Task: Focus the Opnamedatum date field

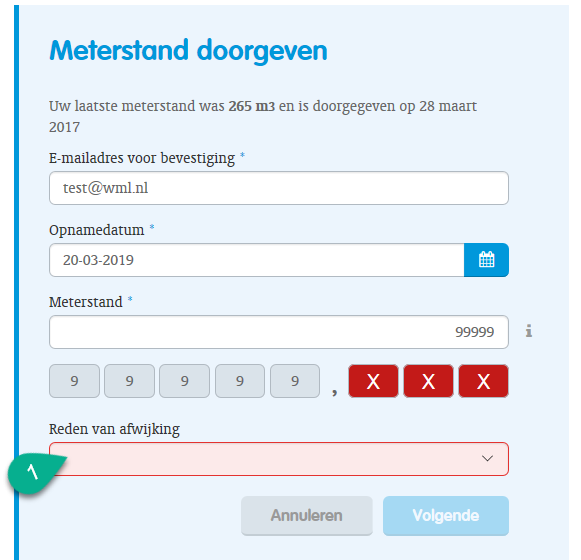Action: (x=257, y=260)
